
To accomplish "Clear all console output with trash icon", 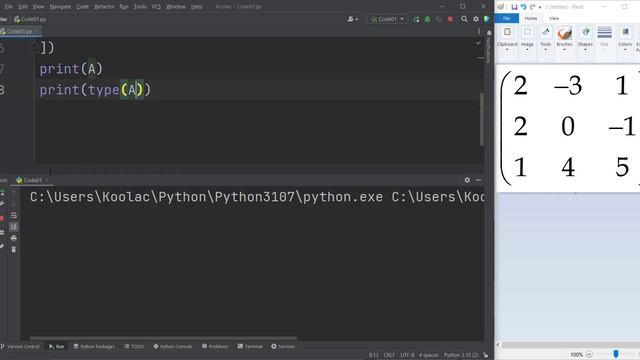I will tap(13, 249).
